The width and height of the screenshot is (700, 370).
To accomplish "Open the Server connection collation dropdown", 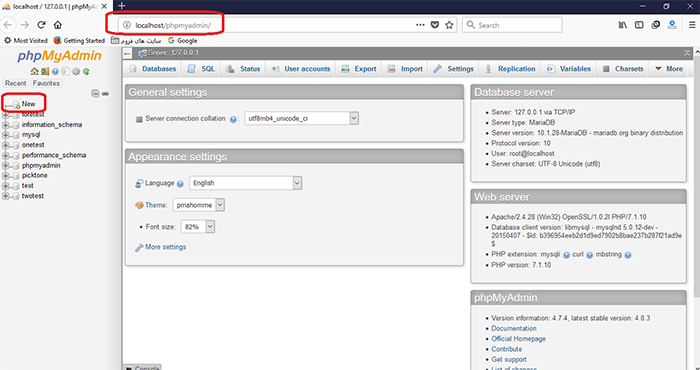I will coord(301,118).
